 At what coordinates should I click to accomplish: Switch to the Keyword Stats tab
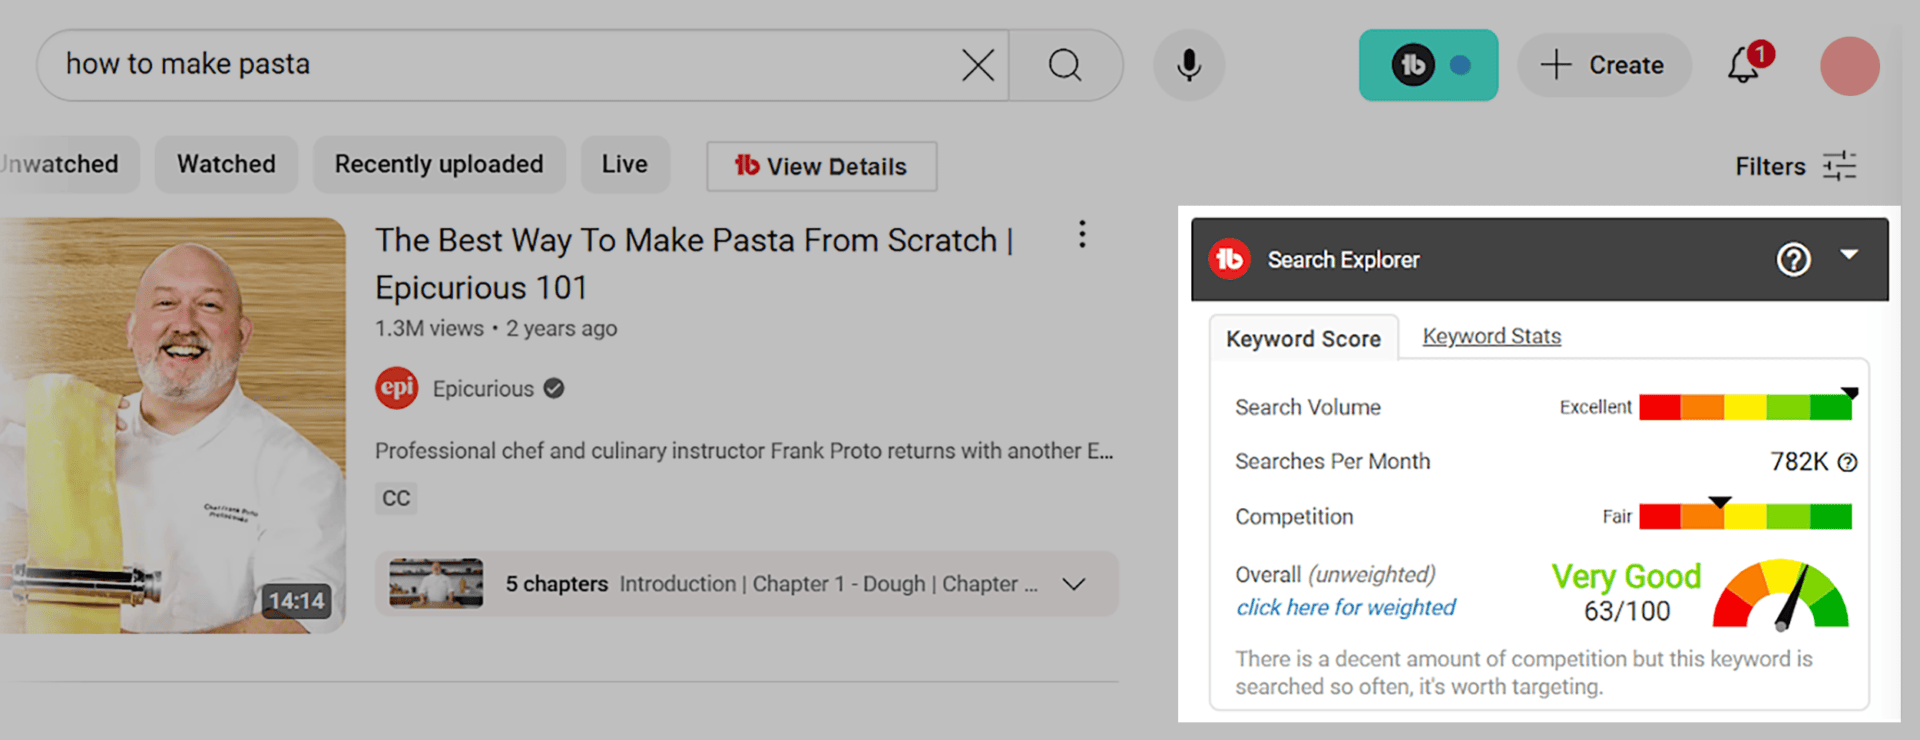click(1491, 336)
